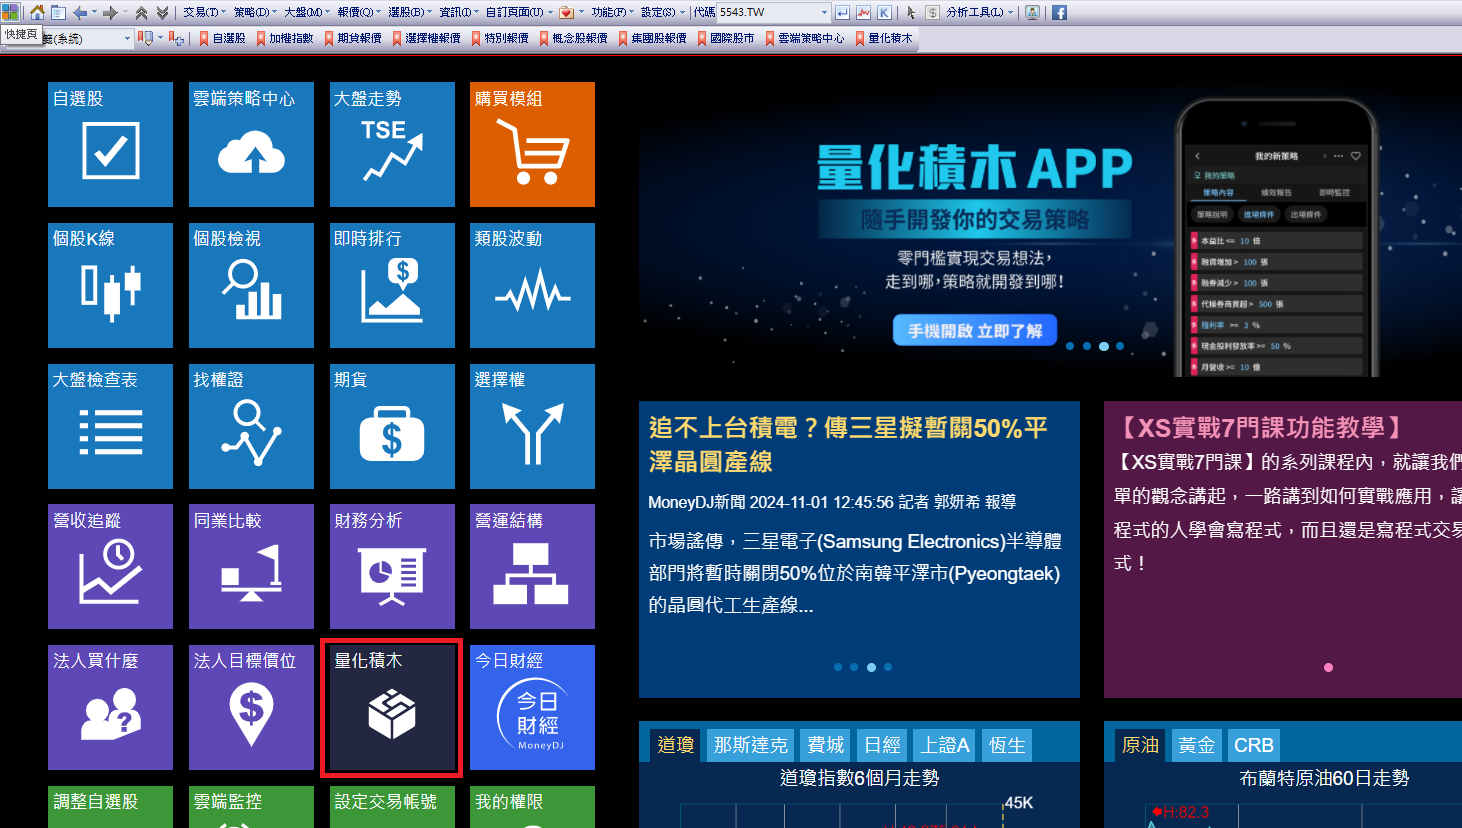Open the Samsung 平澤晶圓 news headline

(x=848, y=444)
